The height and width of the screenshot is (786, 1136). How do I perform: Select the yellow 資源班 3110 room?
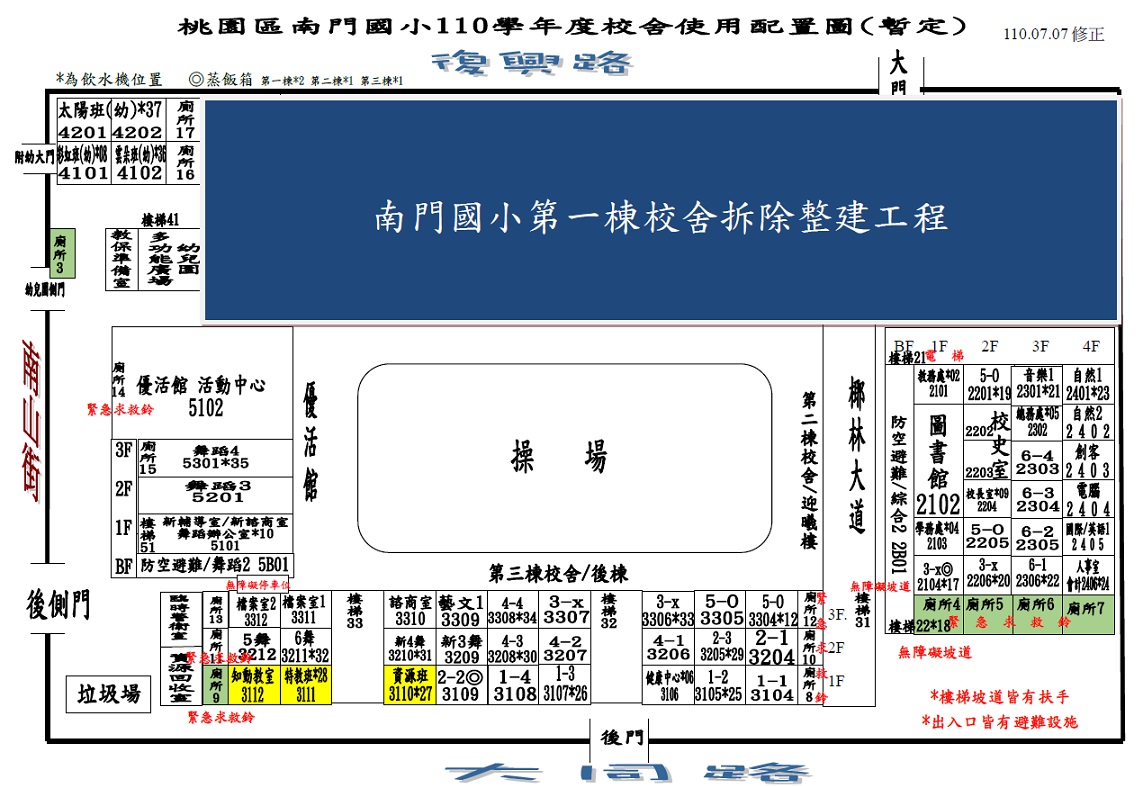coord(410,683)
